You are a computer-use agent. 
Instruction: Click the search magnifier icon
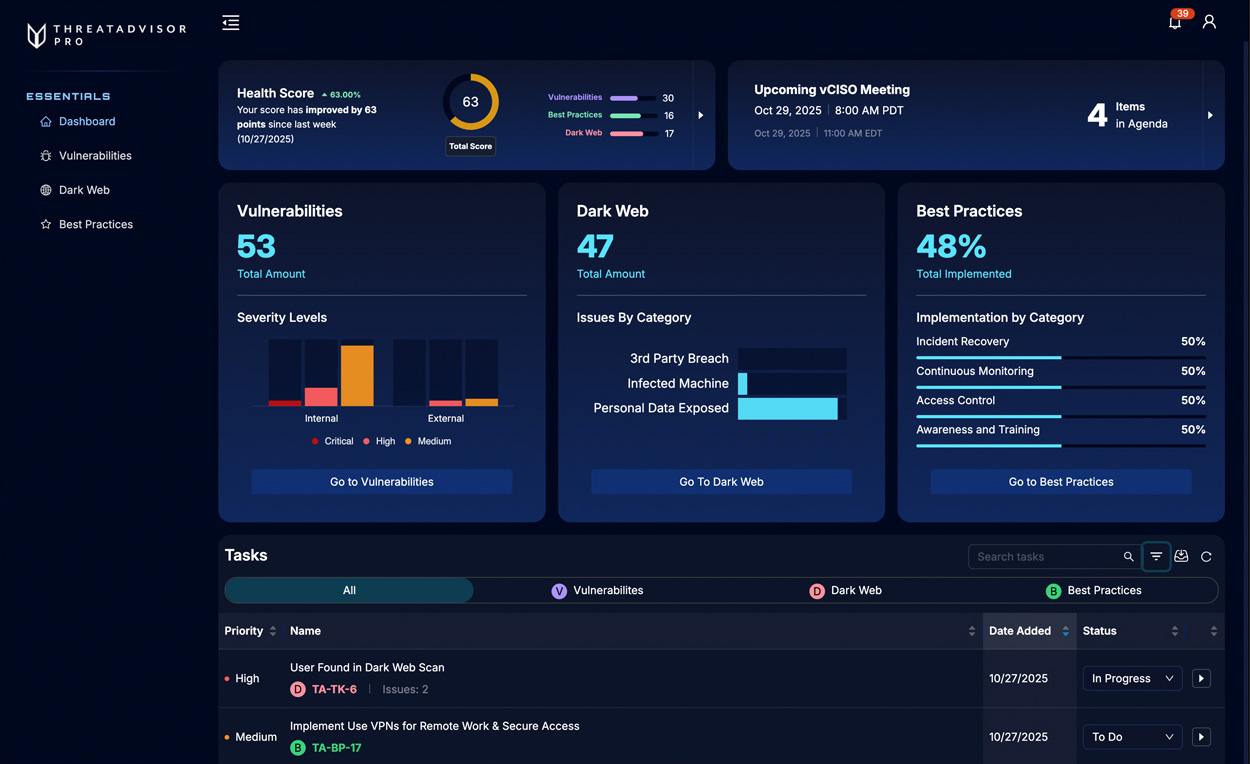1128,557
